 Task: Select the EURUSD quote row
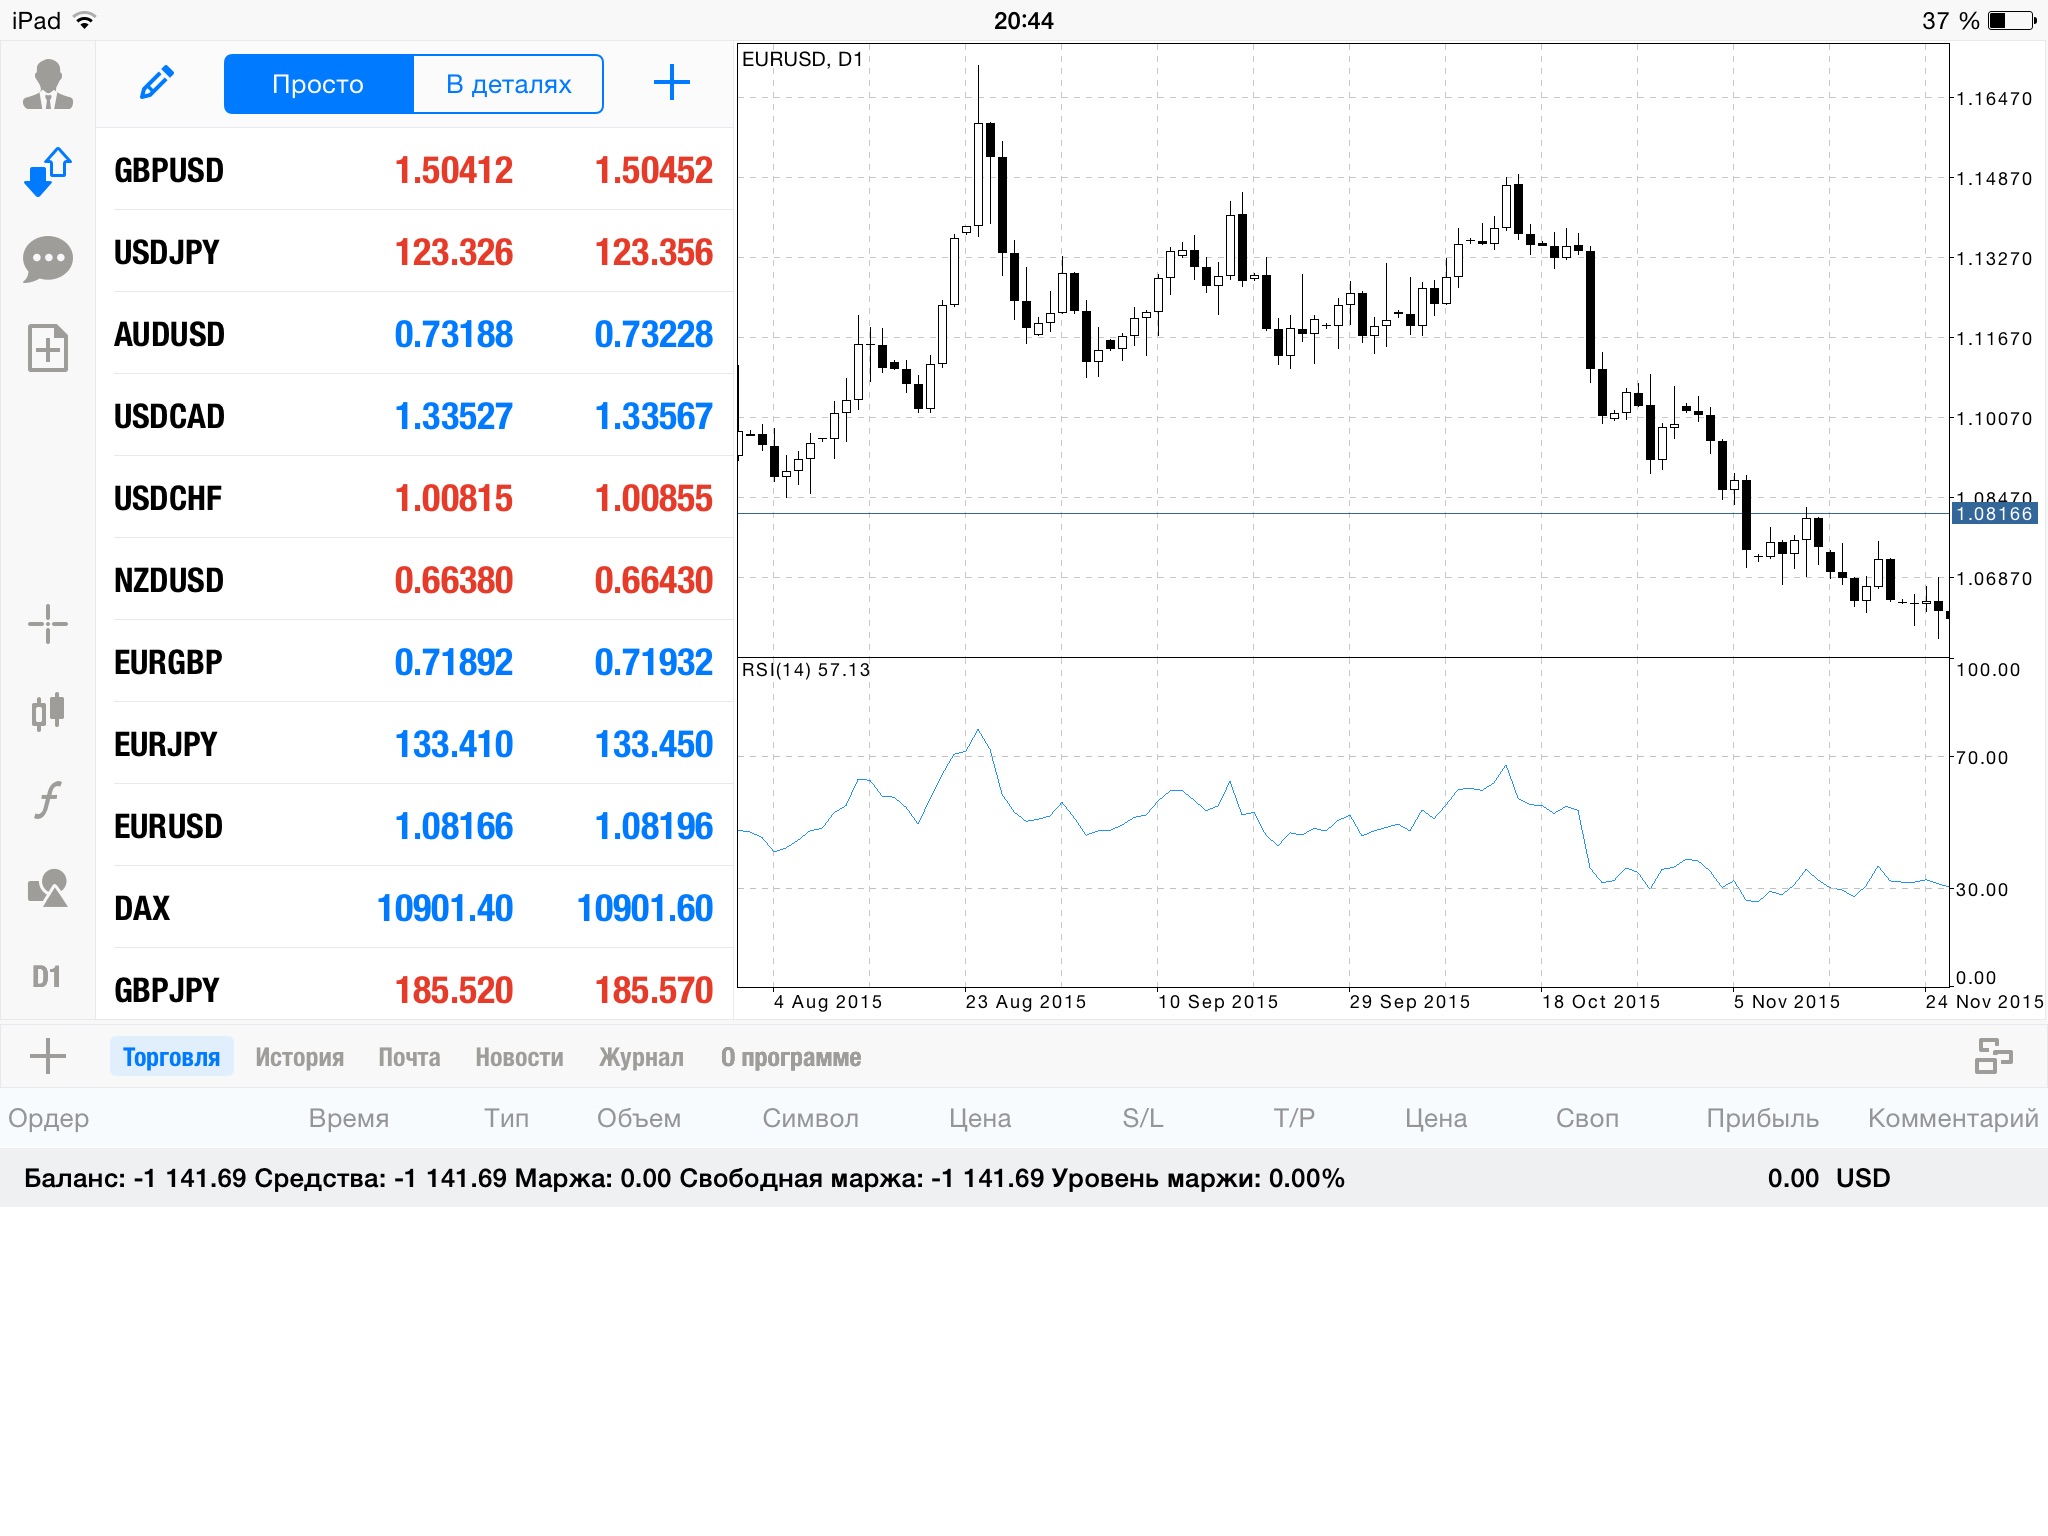click(x=414, y=826)
